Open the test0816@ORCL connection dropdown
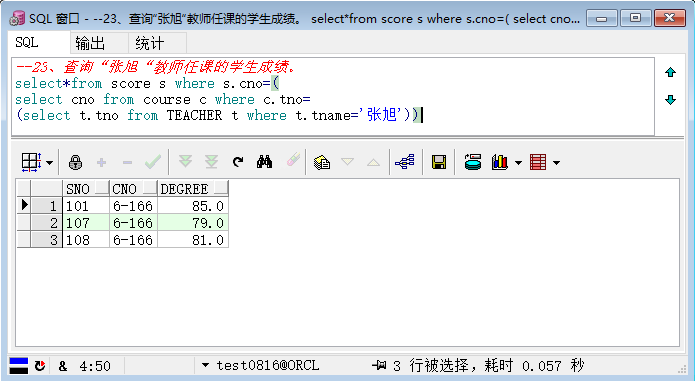Screen dimensions: 695x381 205,365
